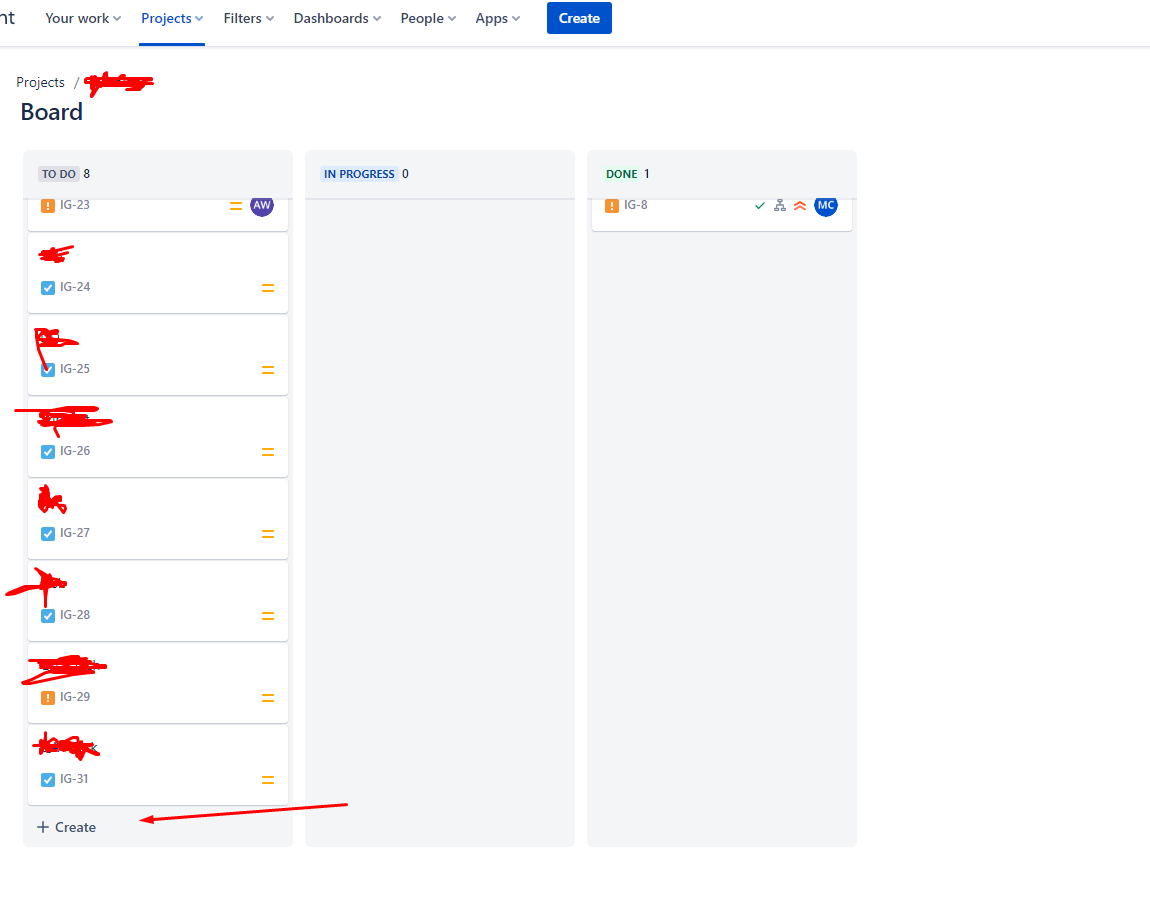Image resolution: width=1150 pixels, height=897 pixels.
Task: Click the To Do issue count 8
Action: (87, 174)
